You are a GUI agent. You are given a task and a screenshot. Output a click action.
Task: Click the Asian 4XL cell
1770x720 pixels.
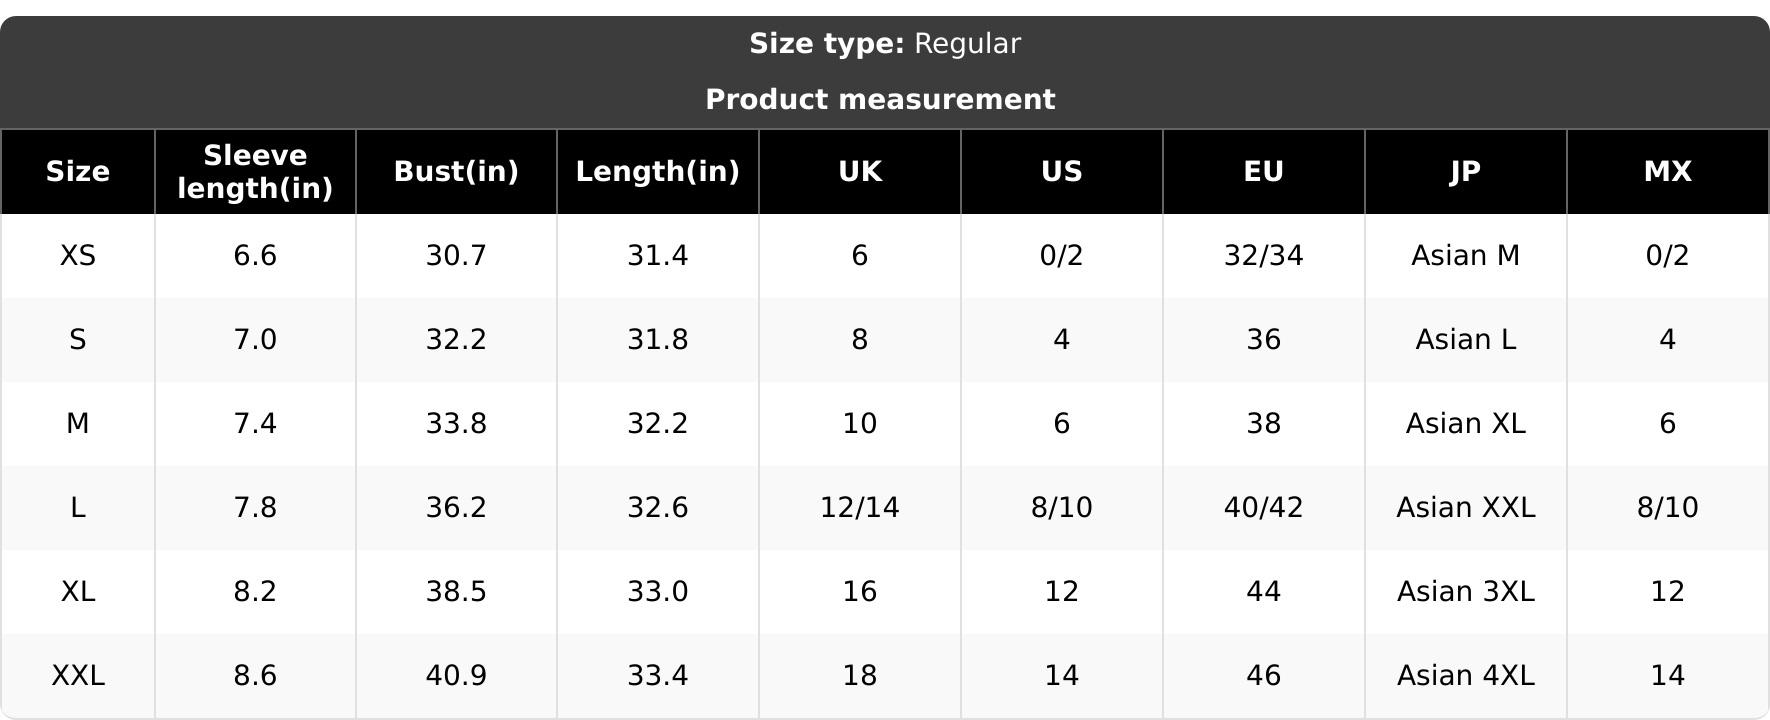pos(1466,676)
